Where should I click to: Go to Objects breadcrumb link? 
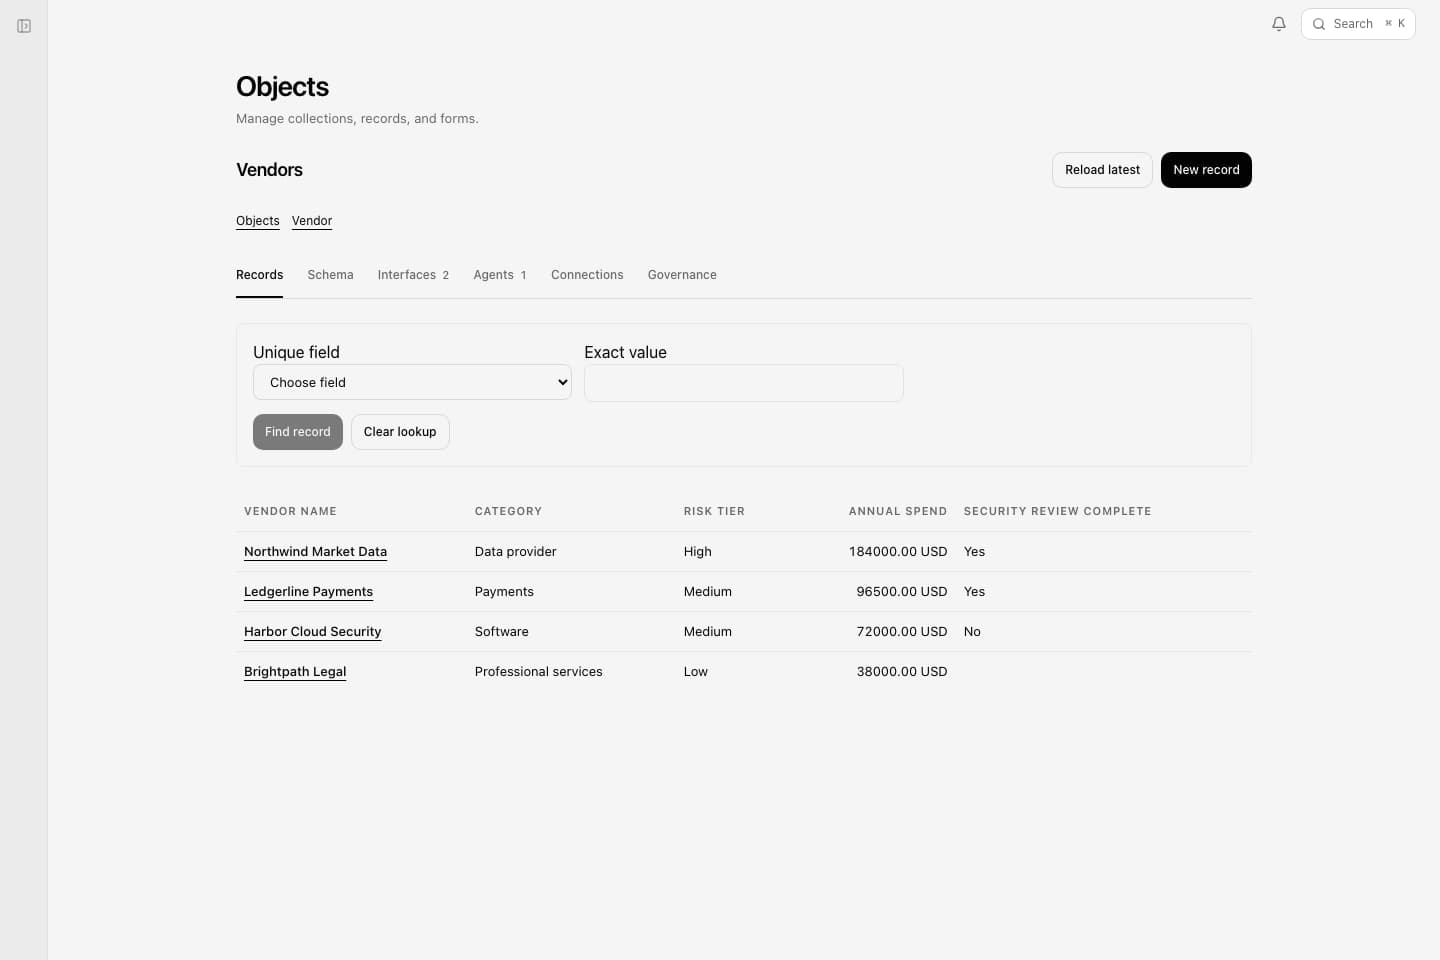(x=258, y=221)
